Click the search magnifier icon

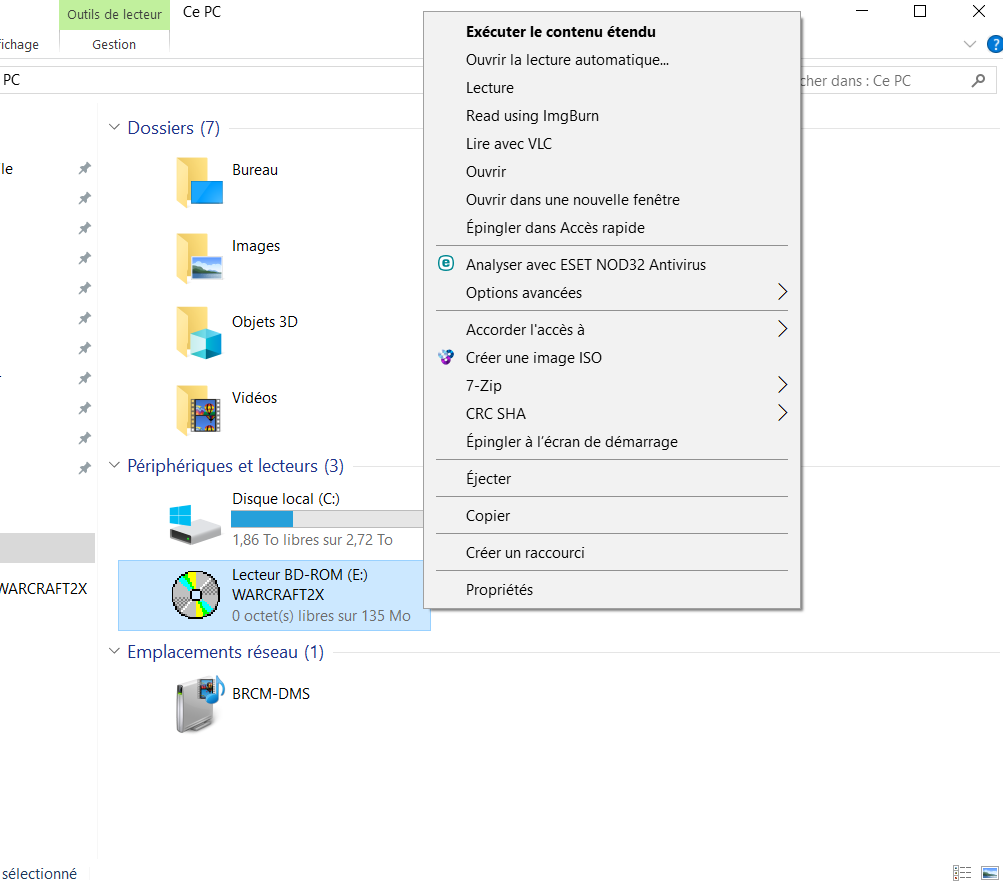[x=978, y=81]
